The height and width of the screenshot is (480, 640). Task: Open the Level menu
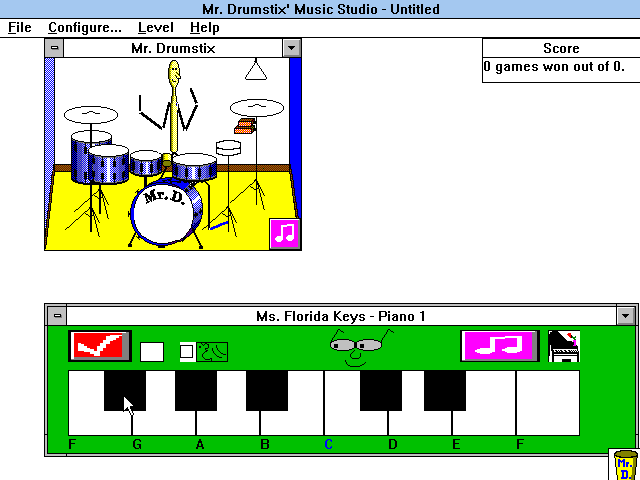coord(156,28)
